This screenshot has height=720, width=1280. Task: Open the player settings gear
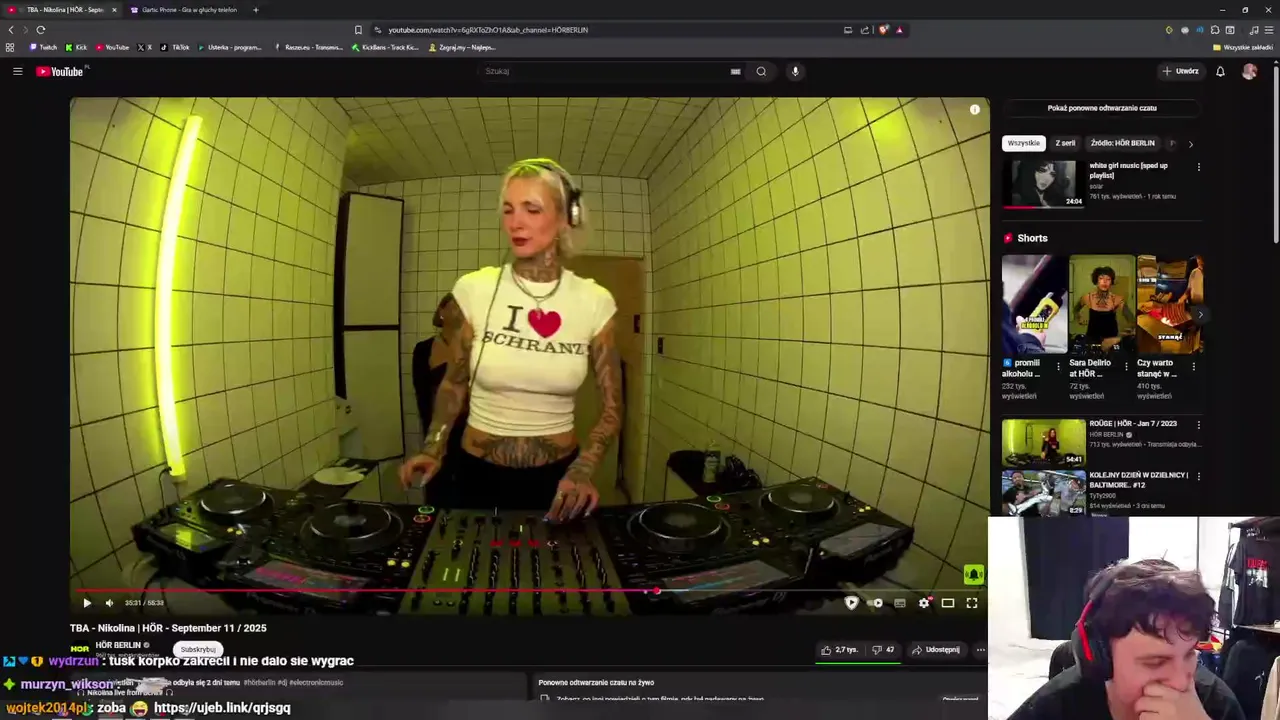pyautogui.click(x=924, y=603)
